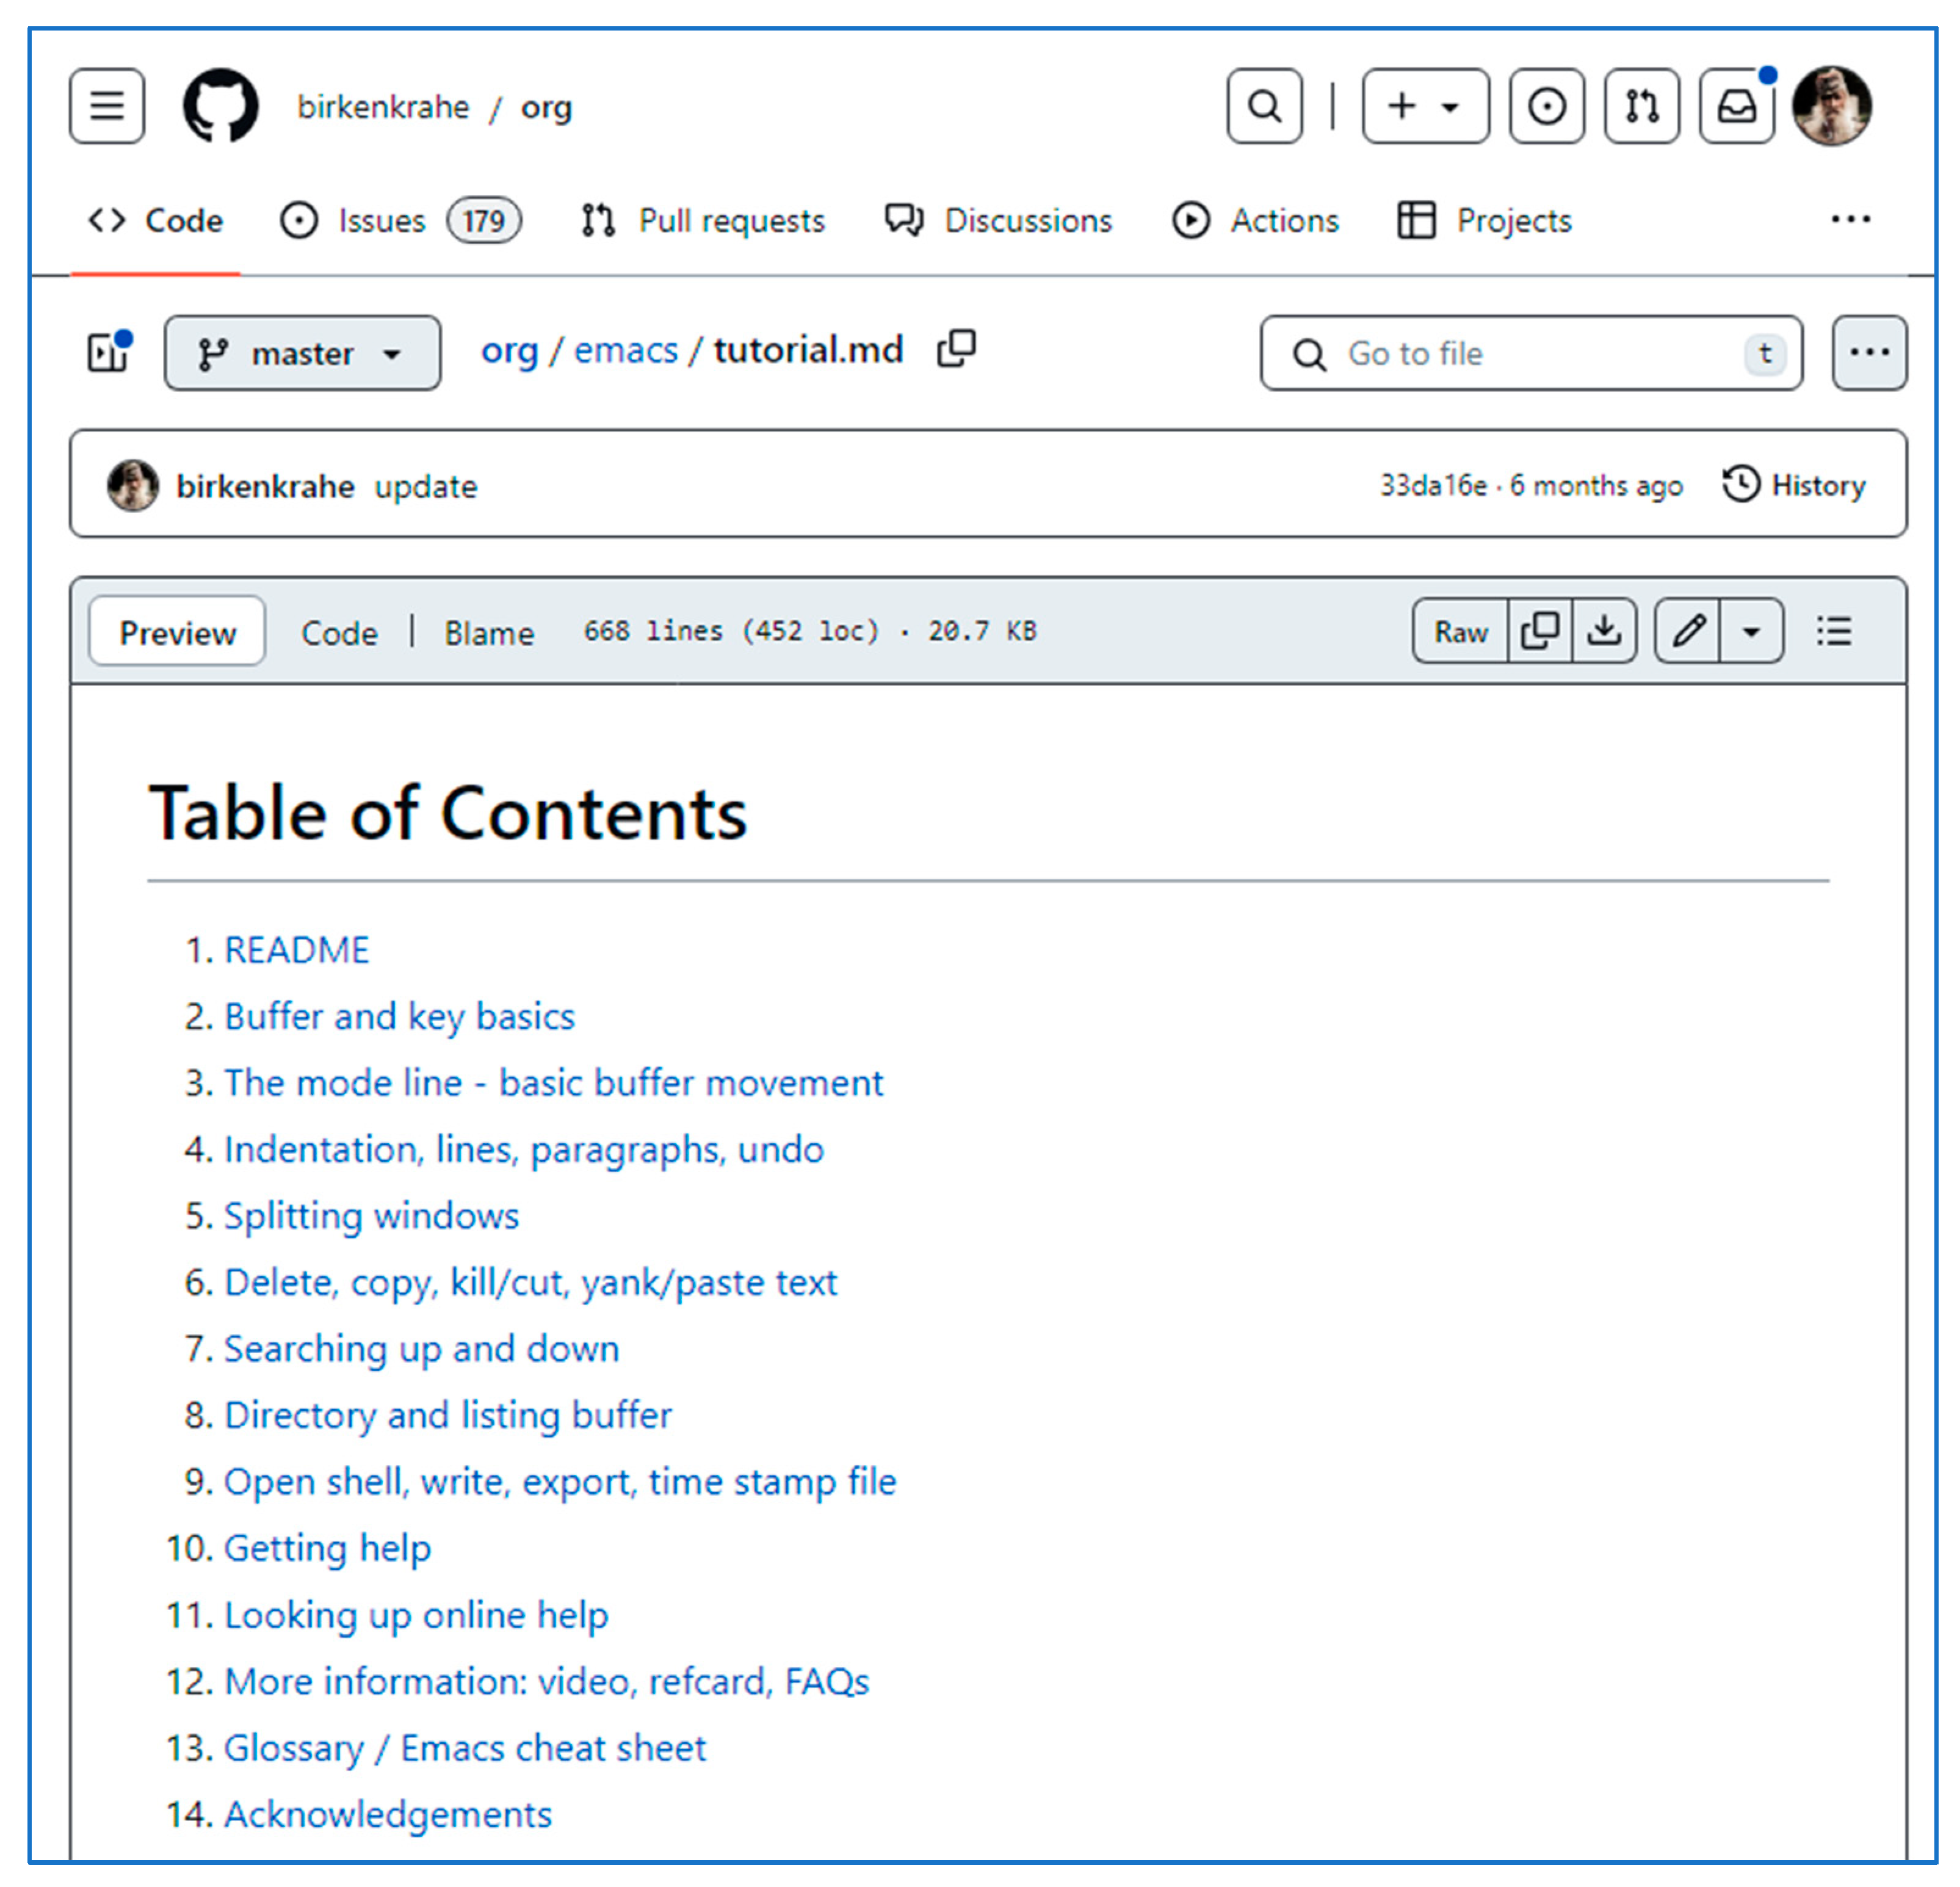
Task: Click the Go to file search field
Action: tap(1530, 353)
